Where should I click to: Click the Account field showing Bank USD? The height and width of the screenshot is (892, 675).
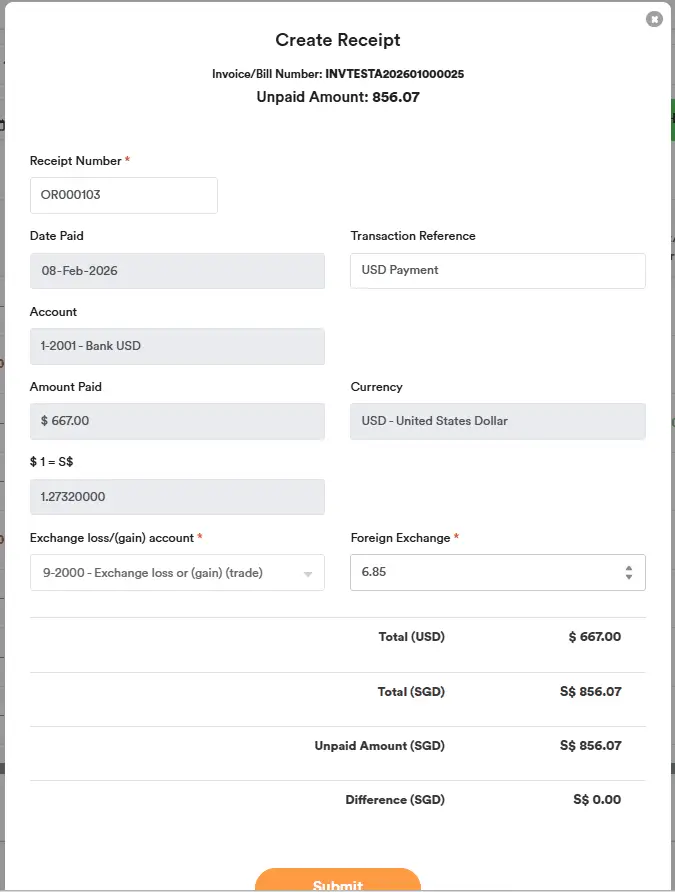pos(177,345)
